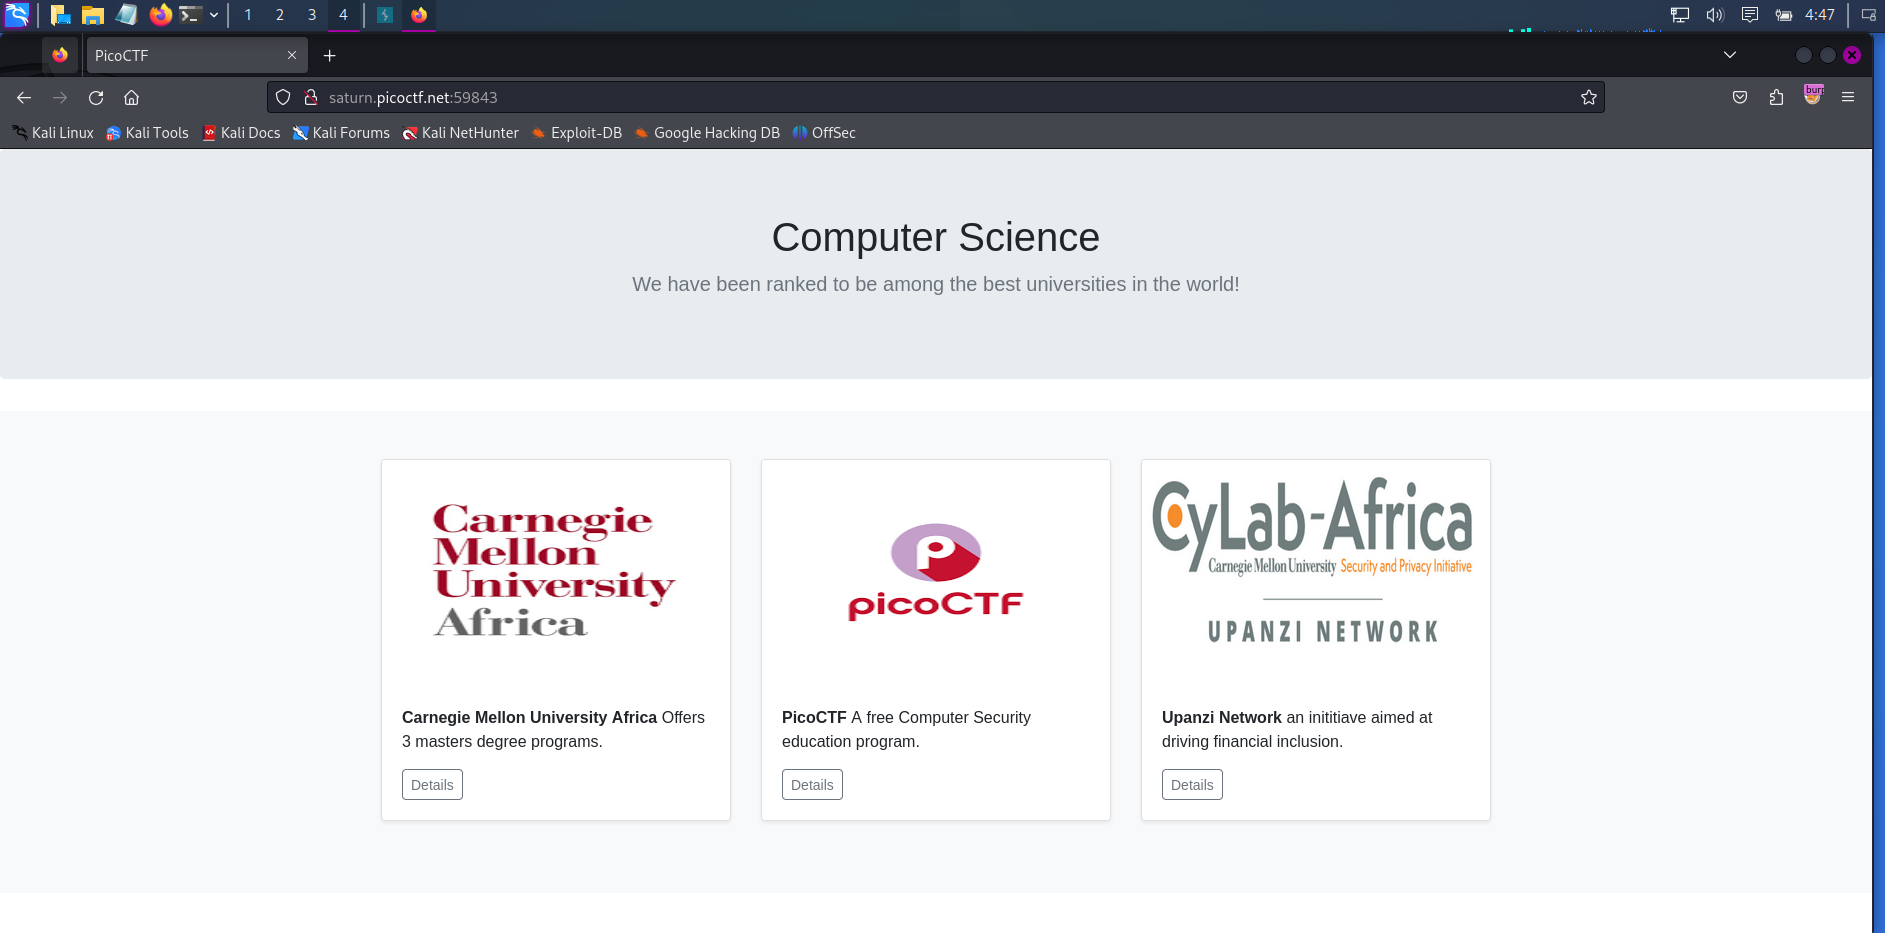
Task: Open the tracking protection shield icon
Action: pyautogui.click(x=283, y=97)
